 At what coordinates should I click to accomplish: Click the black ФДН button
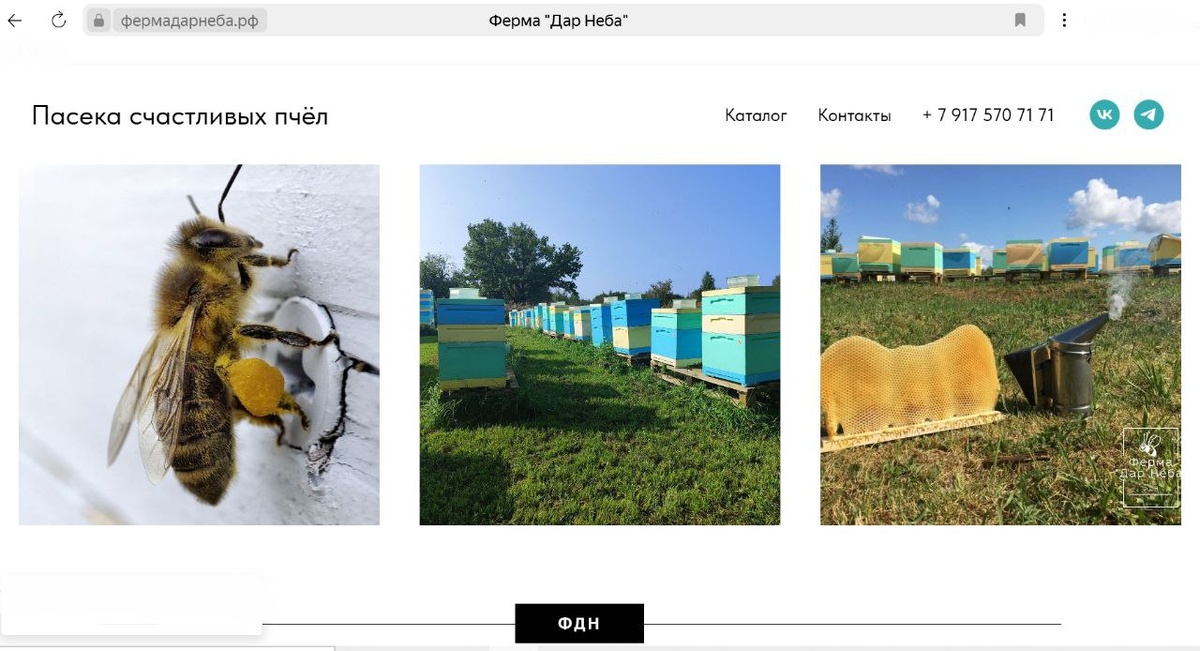[579, 624]
